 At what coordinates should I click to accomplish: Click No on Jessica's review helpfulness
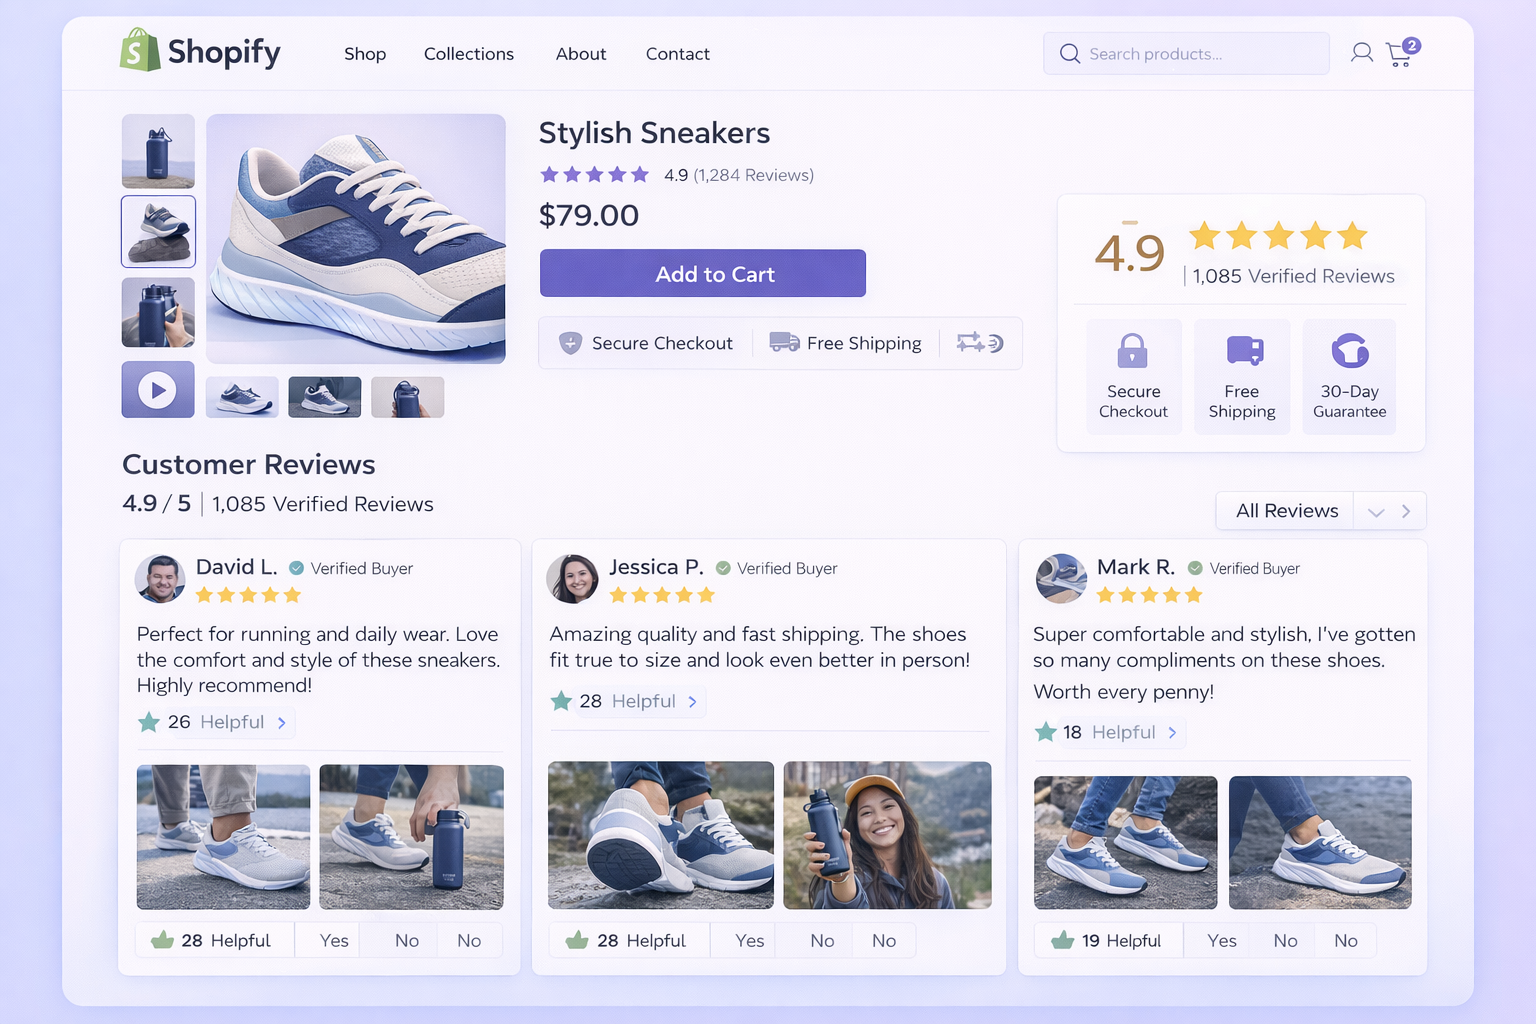(x=822, y=940)
